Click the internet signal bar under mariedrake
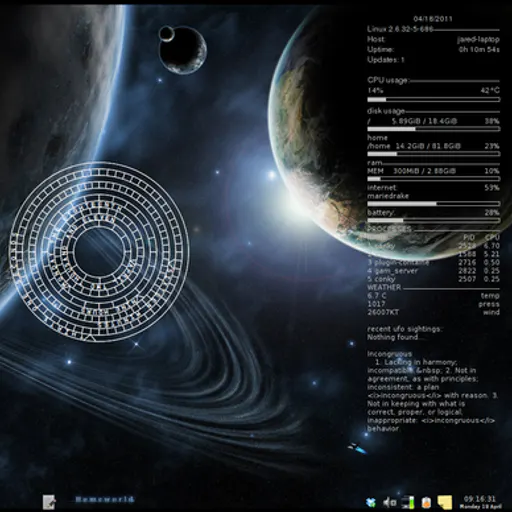512x512 pixels. [x=433, y=204]
